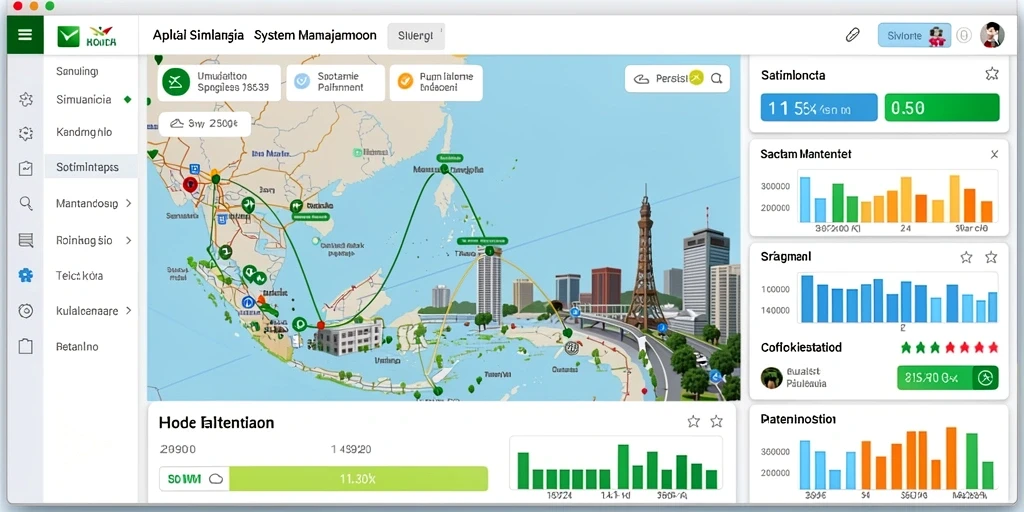
Task: Click the gear icon beside Simuanicia
Action: pyautogui.click(x=25, y=99)
